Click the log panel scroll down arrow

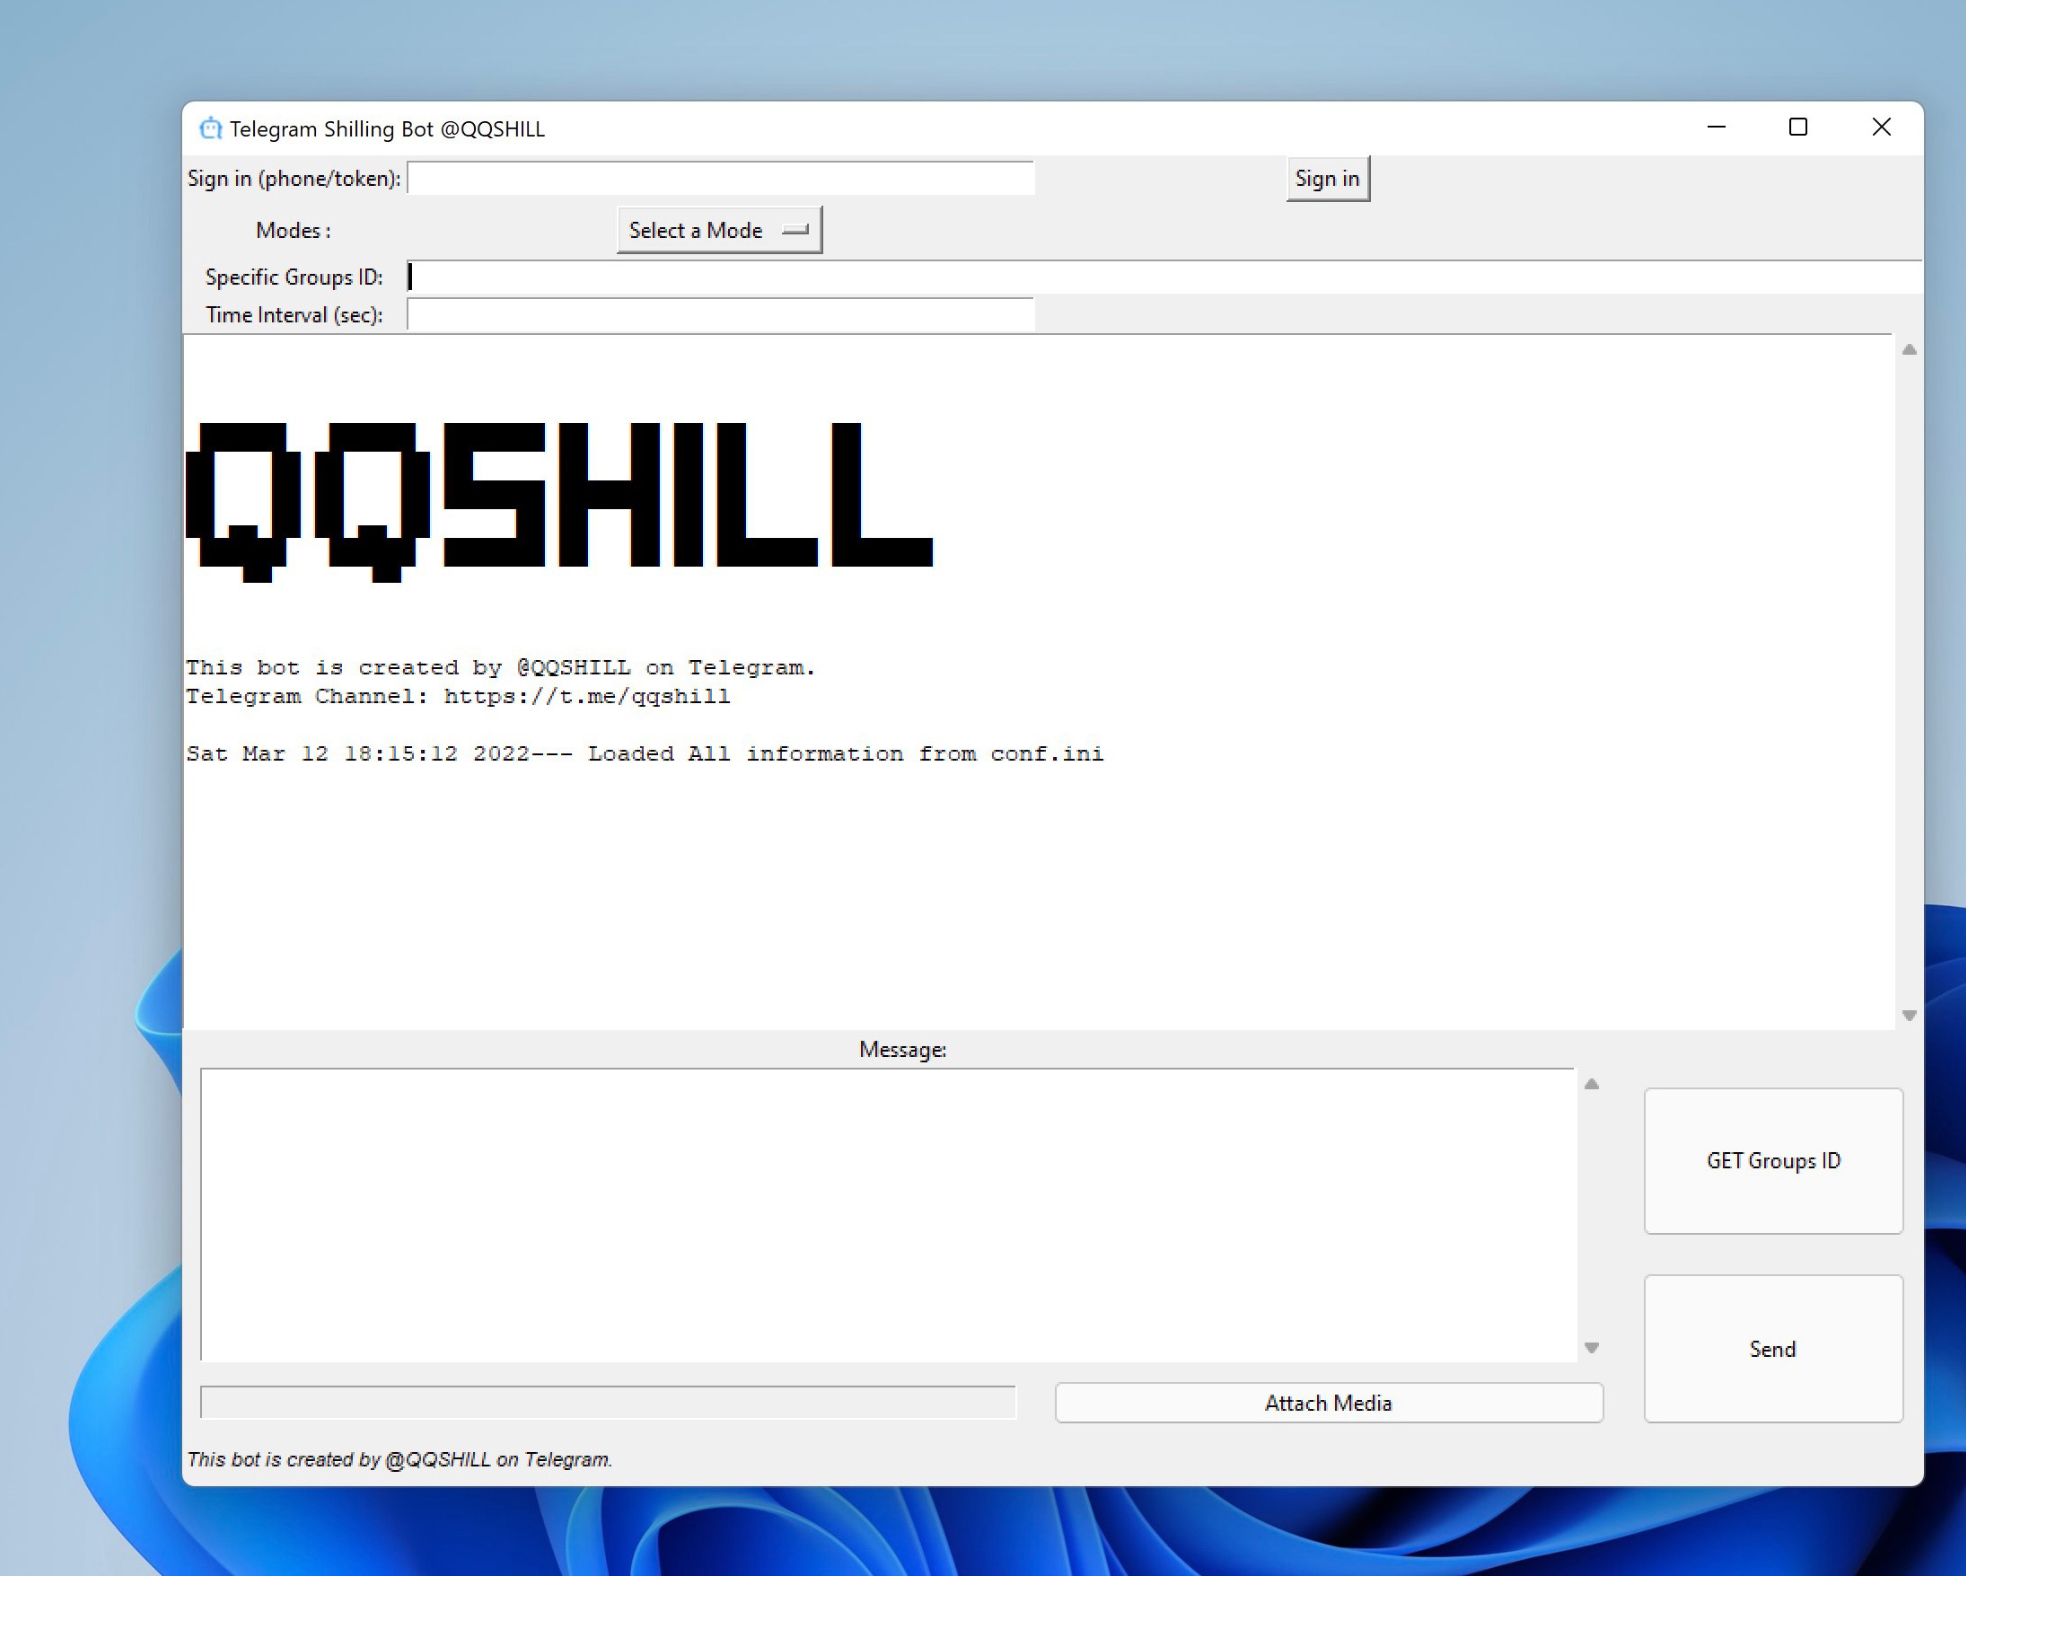[x=1909, y=1015]
